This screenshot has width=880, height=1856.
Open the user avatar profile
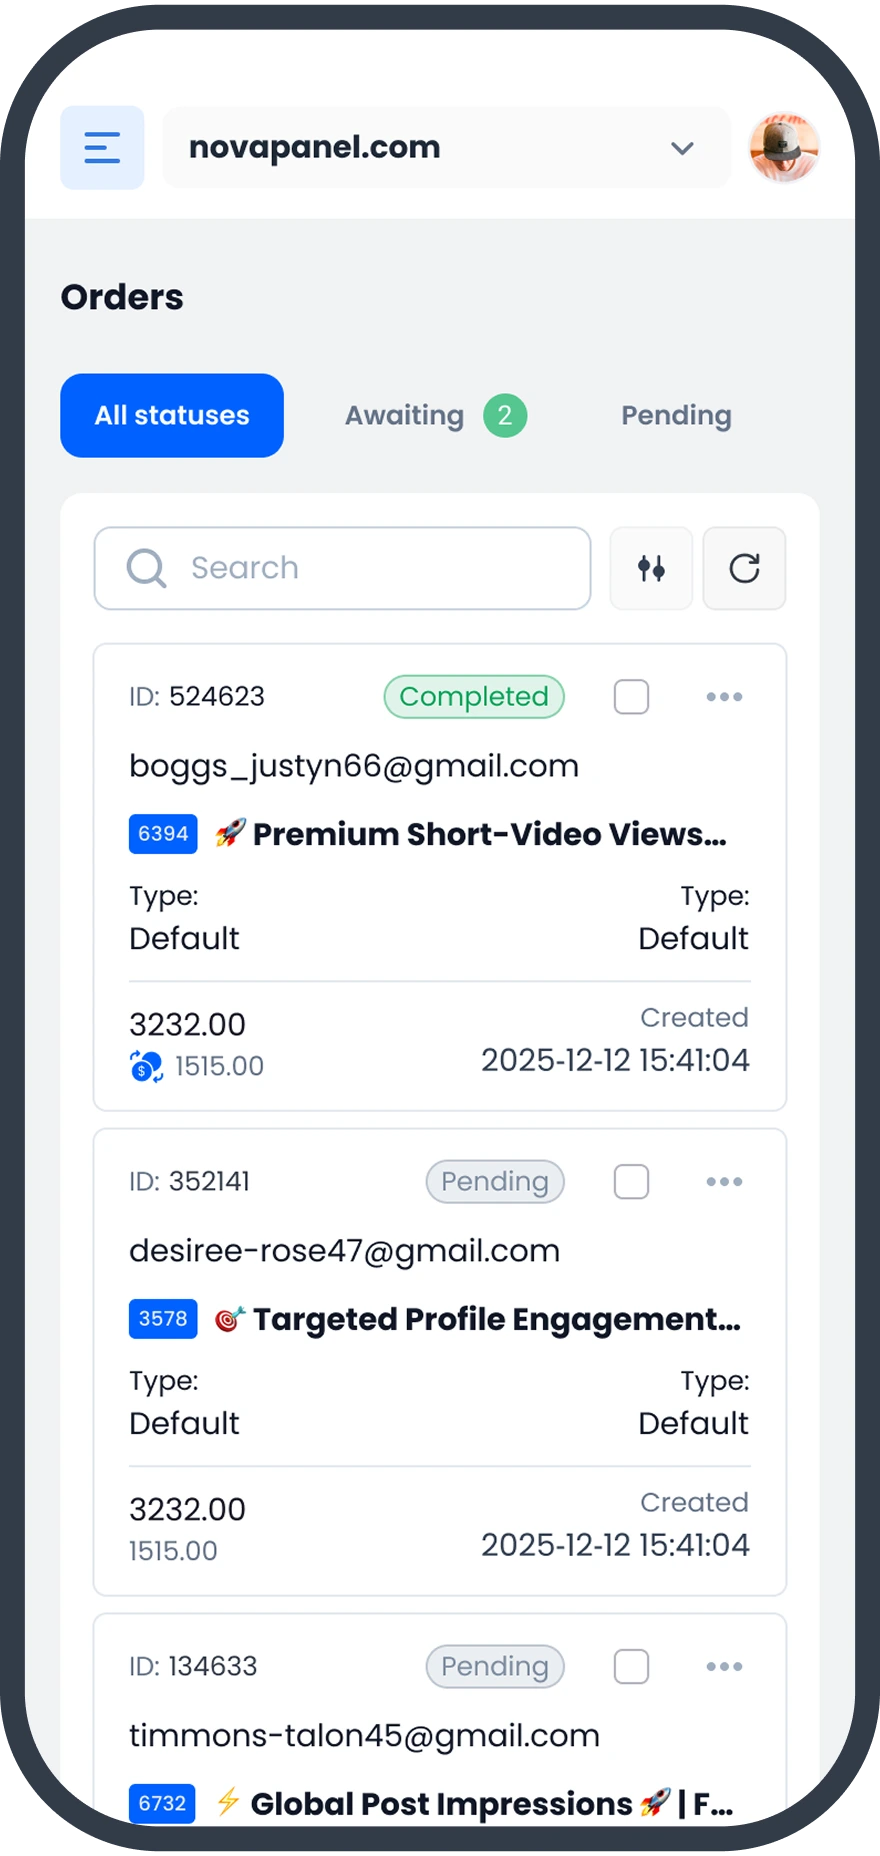coord(785,148)
